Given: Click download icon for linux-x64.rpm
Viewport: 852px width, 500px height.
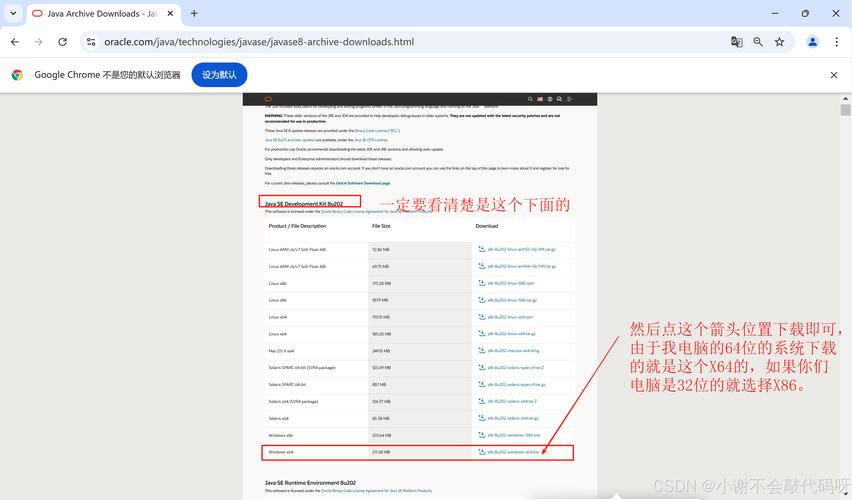Looking at the screenshot, I should 481,316.
